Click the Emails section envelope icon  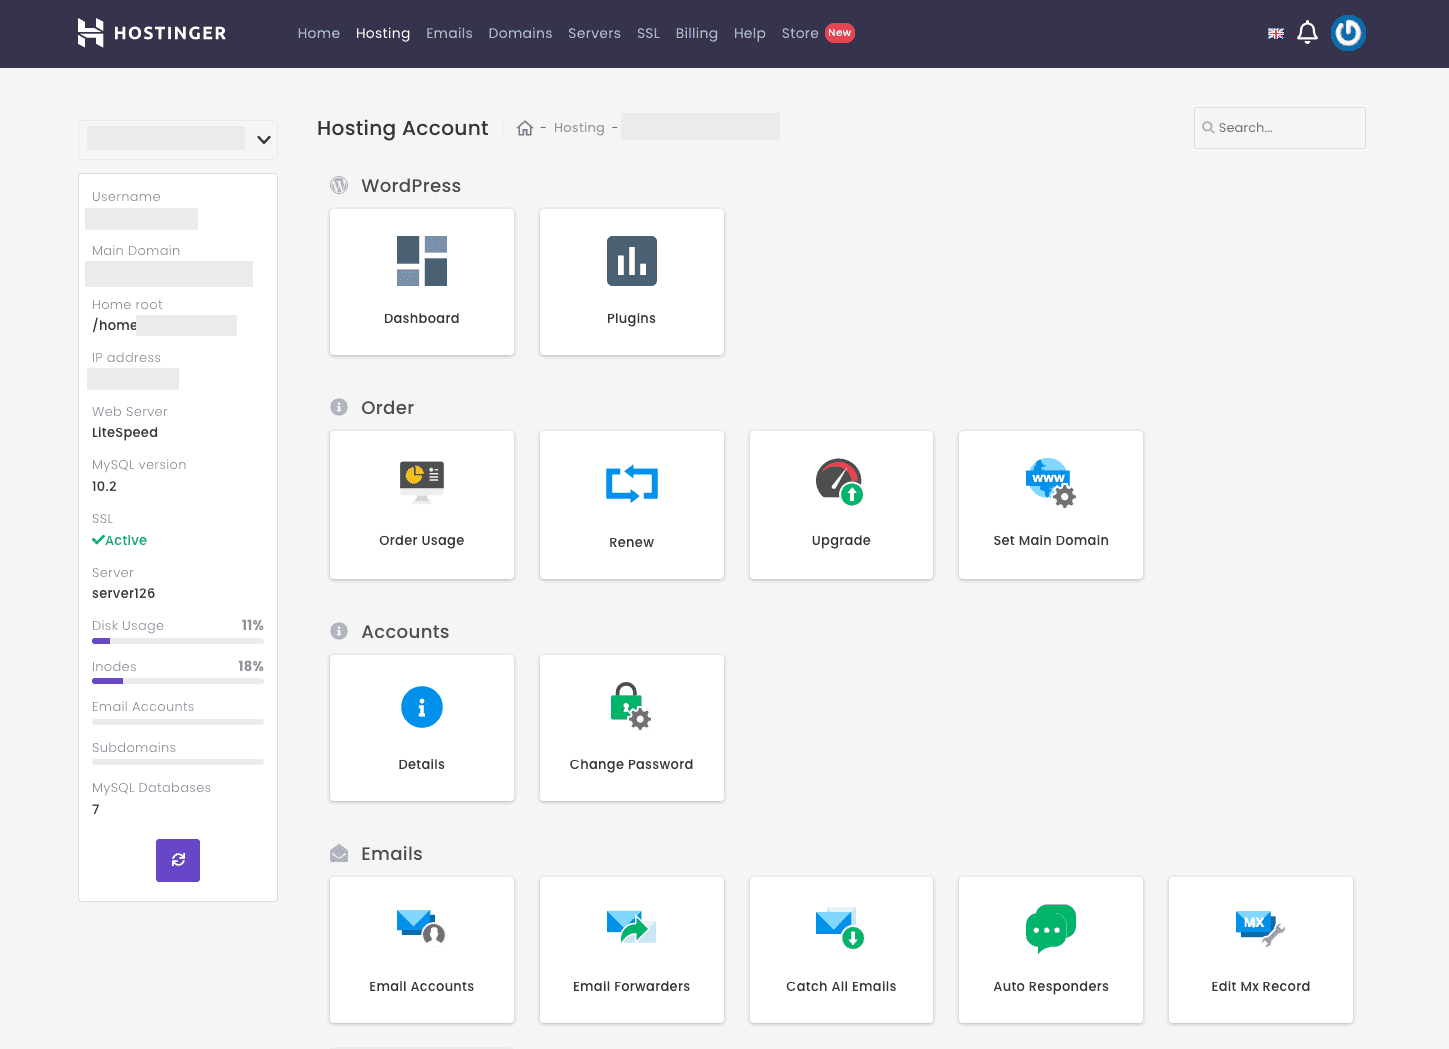[x=339, y=853]
